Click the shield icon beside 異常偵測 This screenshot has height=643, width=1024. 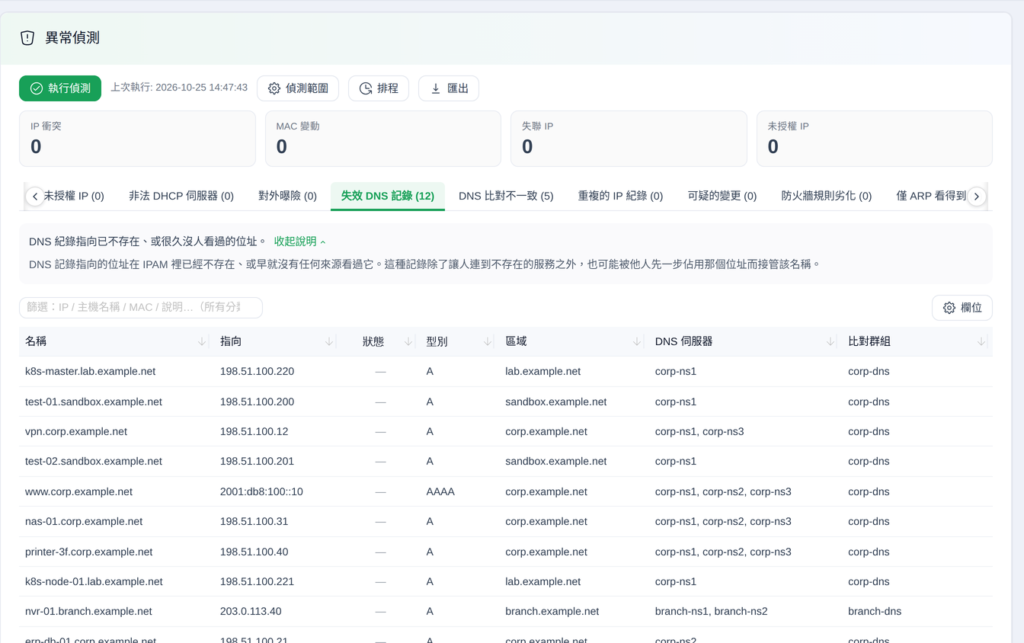point(27,38)
